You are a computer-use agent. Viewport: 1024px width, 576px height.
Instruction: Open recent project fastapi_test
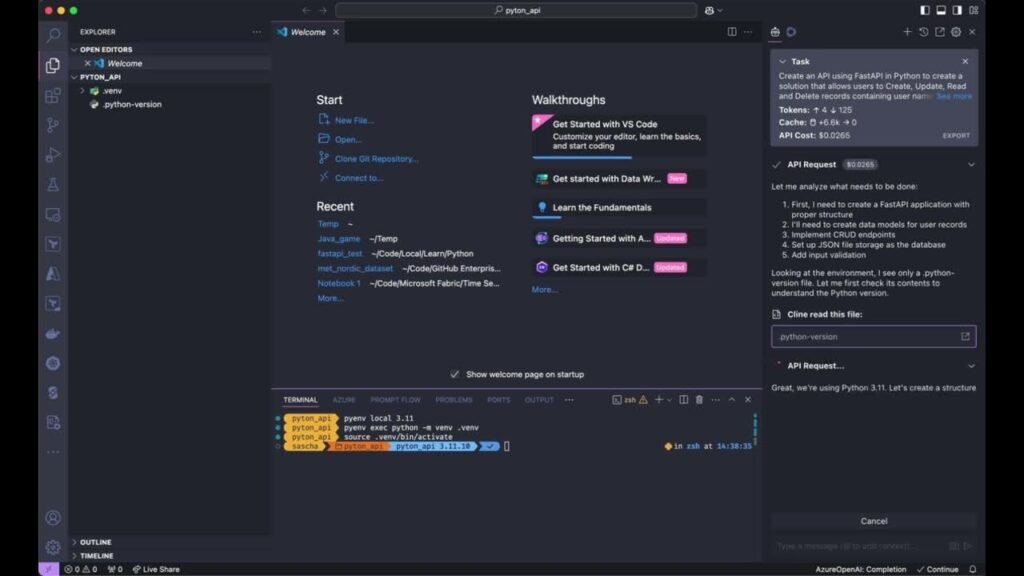(340, 253)
